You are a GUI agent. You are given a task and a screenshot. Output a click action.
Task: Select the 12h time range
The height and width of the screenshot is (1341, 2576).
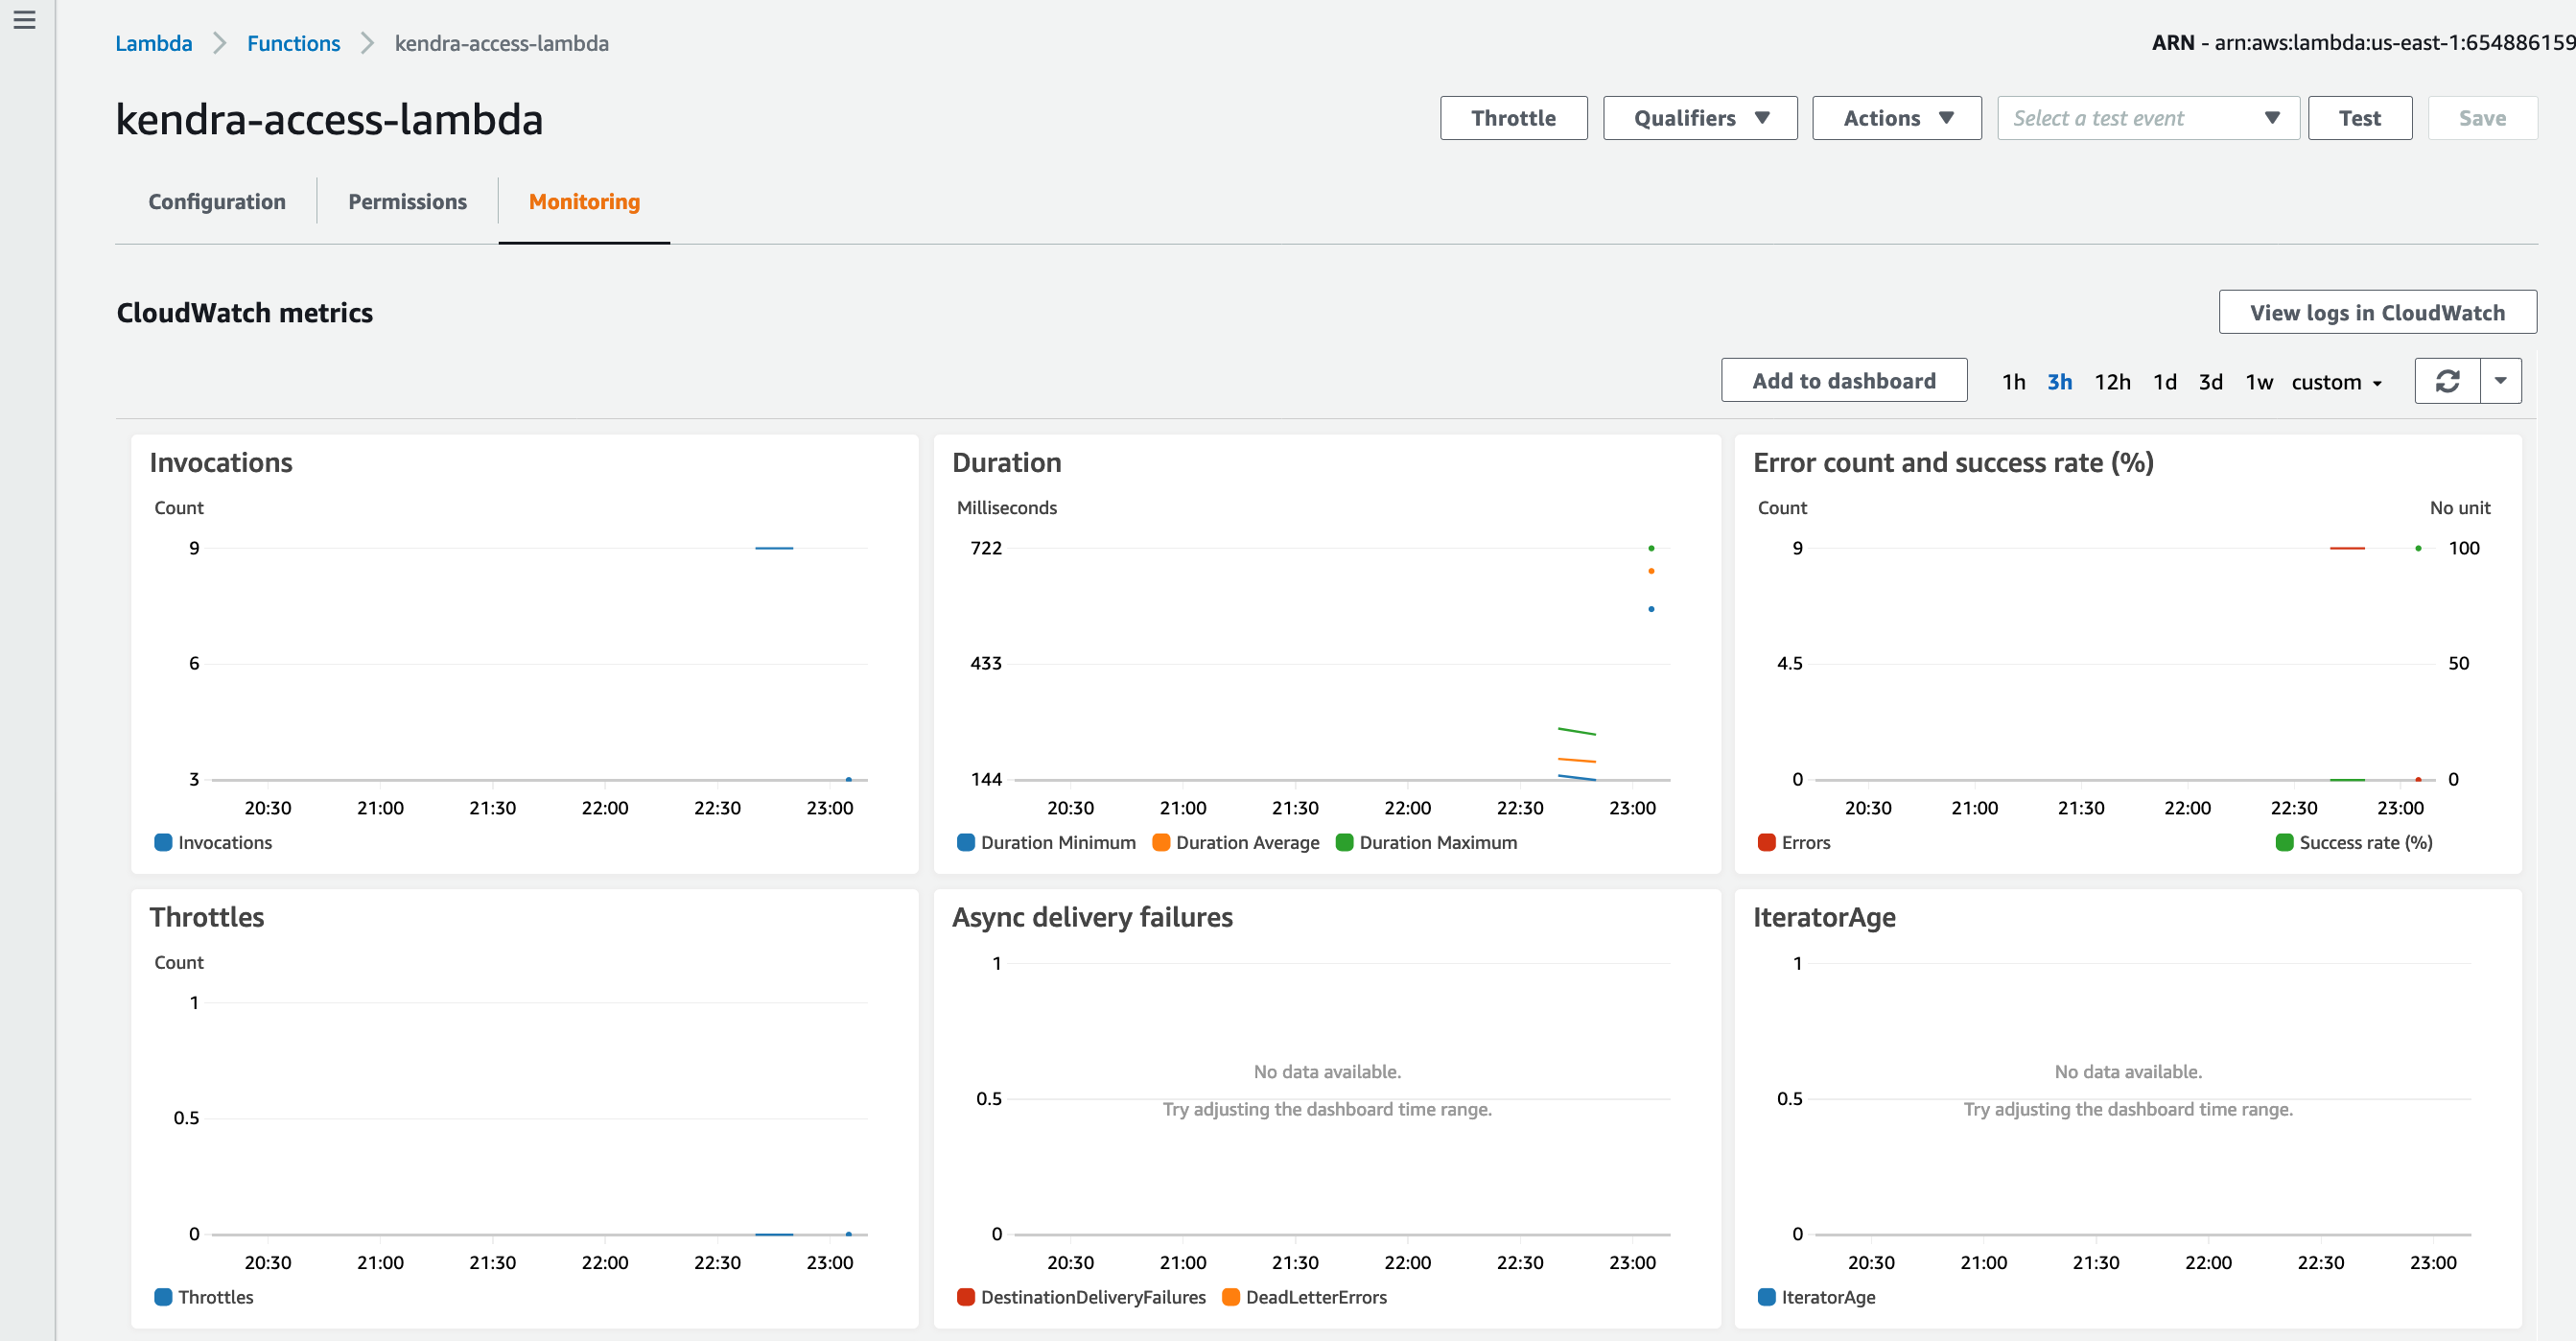point(2112,382)
